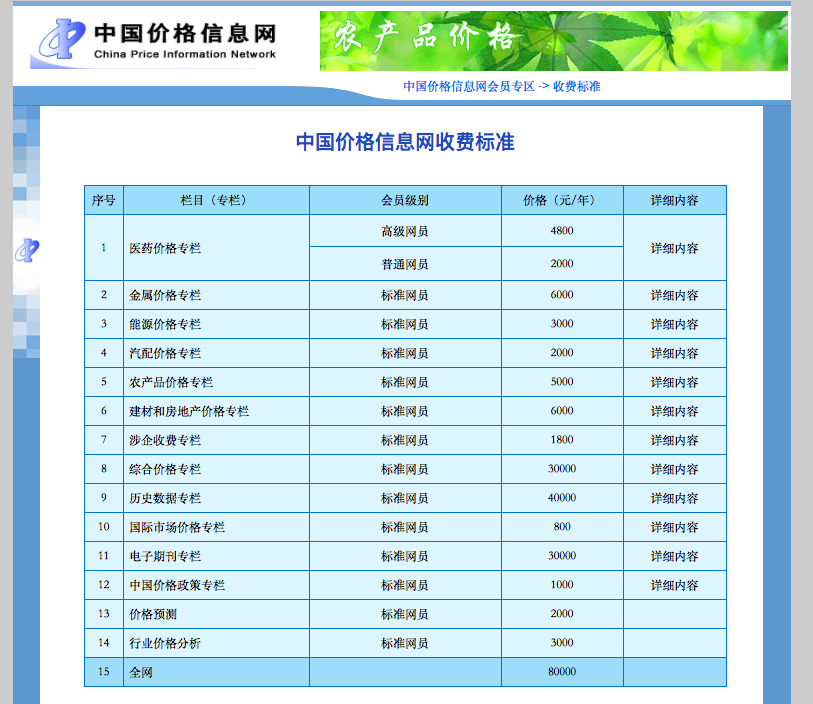
Task: Click the price 1000 cell
Action: pyautogui.click(x=562, y=586)
